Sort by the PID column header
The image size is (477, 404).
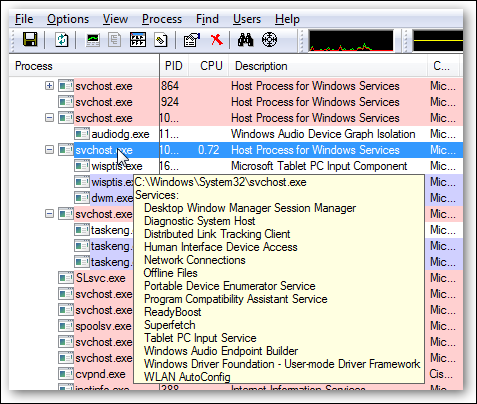tap(174, 66)
